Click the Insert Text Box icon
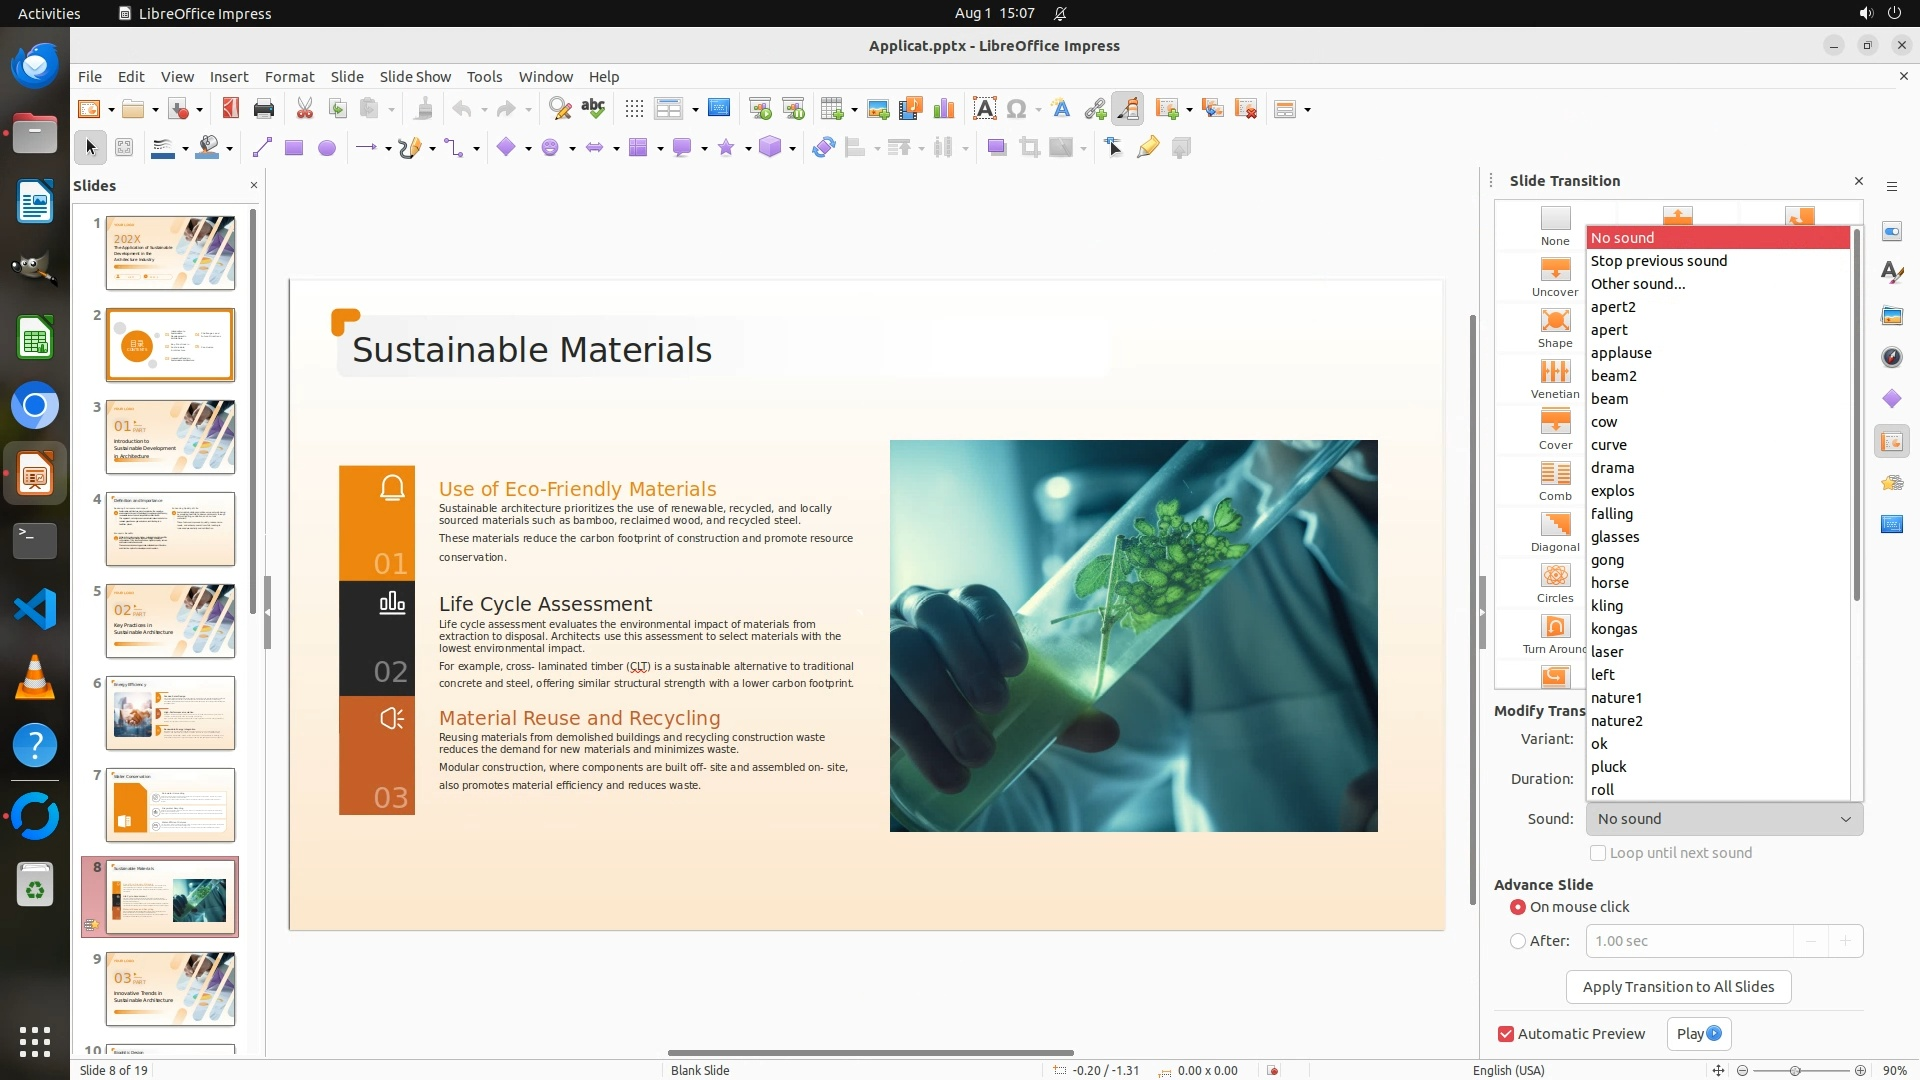The image size is (1920, 1080). [984, 109]
